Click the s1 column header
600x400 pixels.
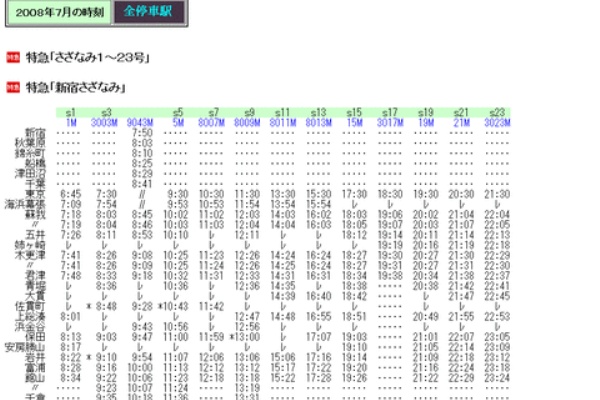pyautogui.click(x=70, y=113)
